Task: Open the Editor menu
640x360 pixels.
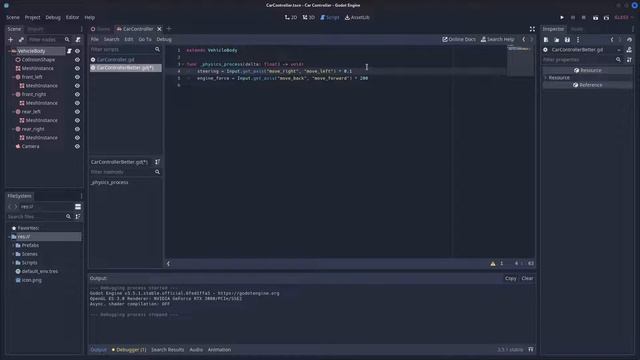Action: pyautogui.click(x=72, y=18)
